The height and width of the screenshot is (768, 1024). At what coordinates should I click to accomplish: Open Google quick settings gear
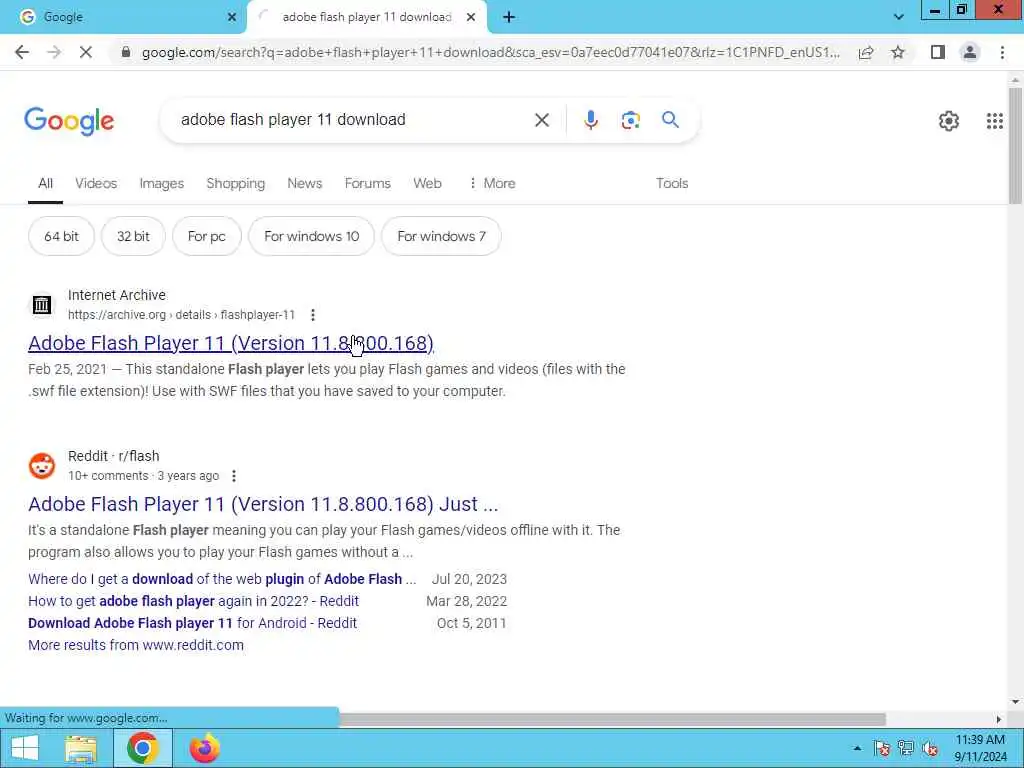click(948, 121)
